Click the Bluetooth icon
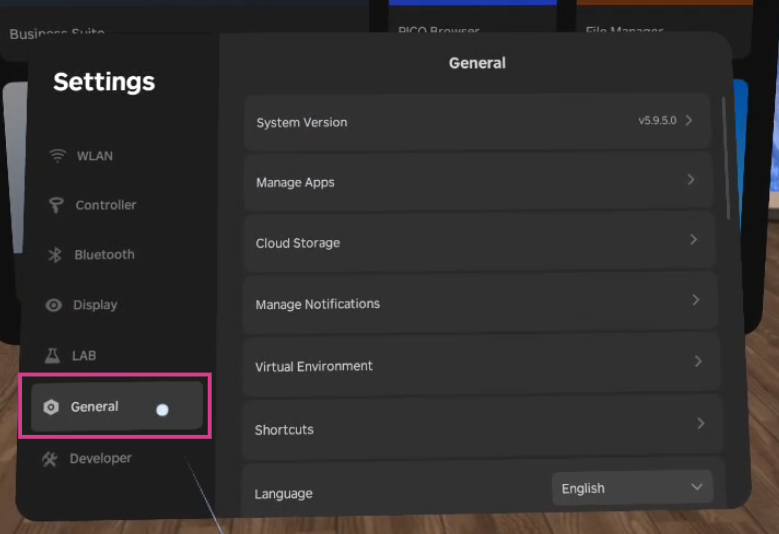The height and width of the screenshot is (534, 779). pos(55,255)
